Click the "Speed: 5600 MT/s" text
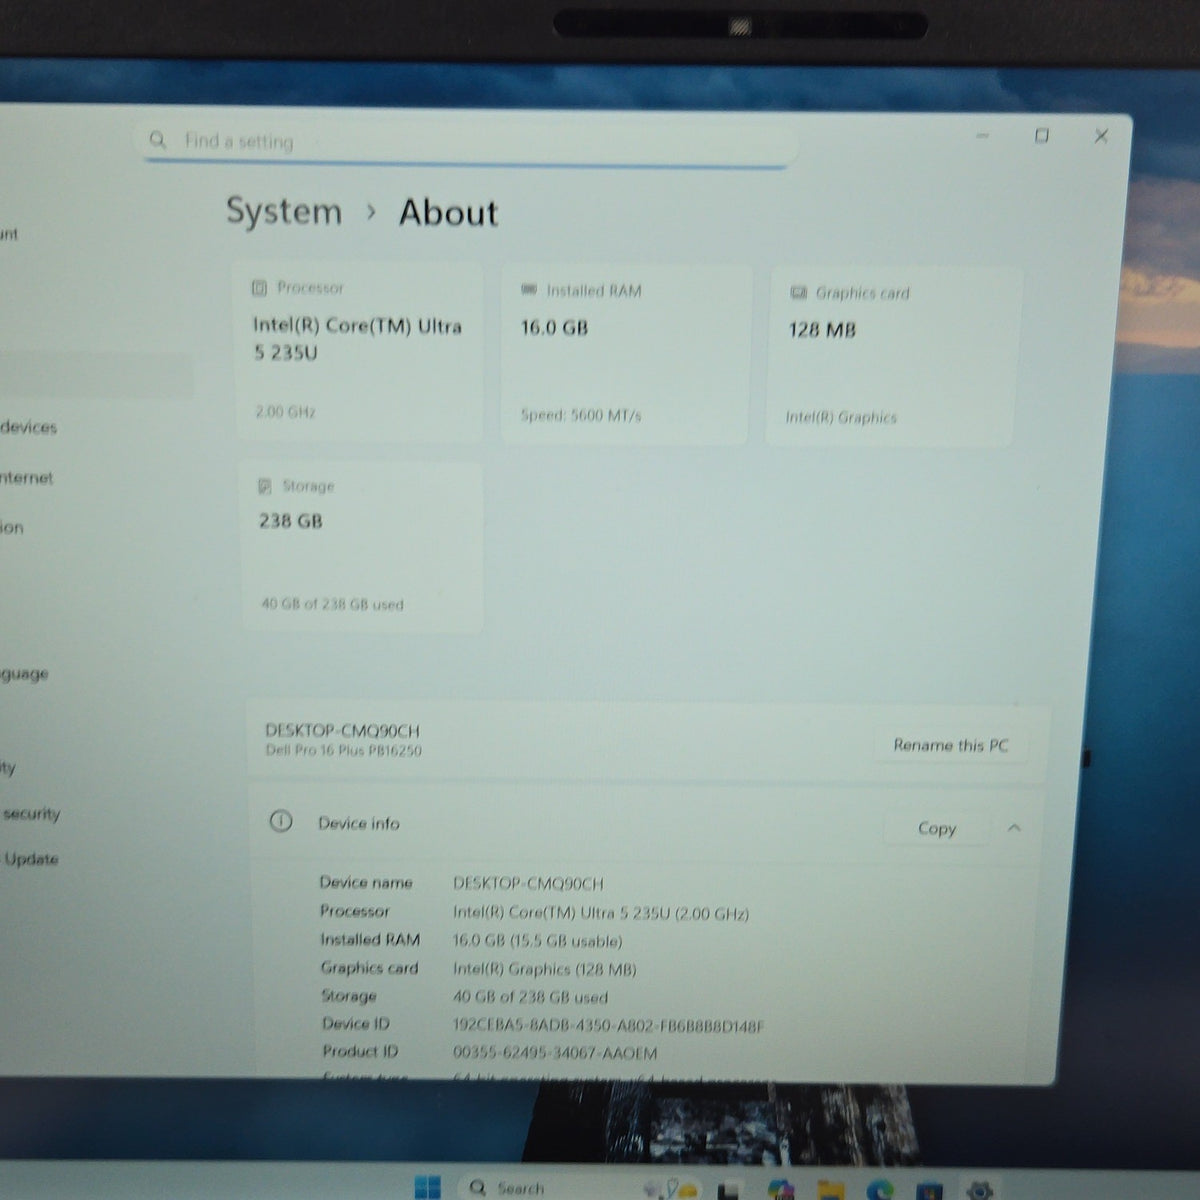 [x=581, y=415]
